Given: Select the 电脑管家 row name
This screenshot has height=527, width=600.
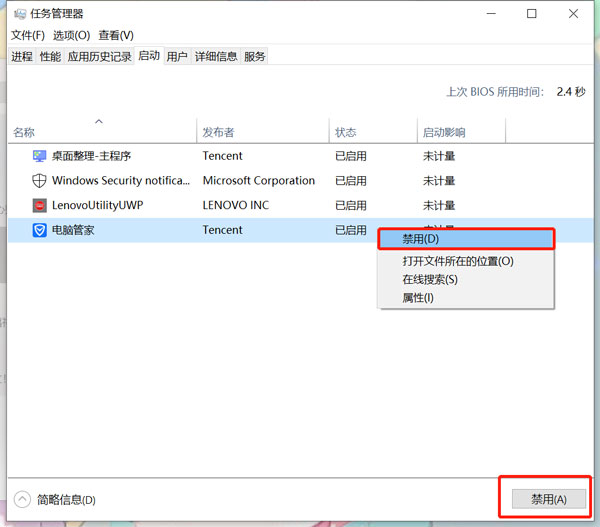Looking at the screenshot, I should coord(73,230).
